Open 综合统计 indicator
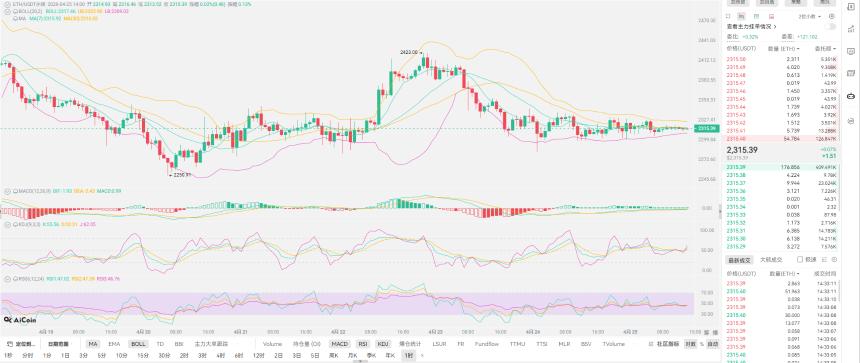Screen dimensions: 860x363 click(410, 344)
